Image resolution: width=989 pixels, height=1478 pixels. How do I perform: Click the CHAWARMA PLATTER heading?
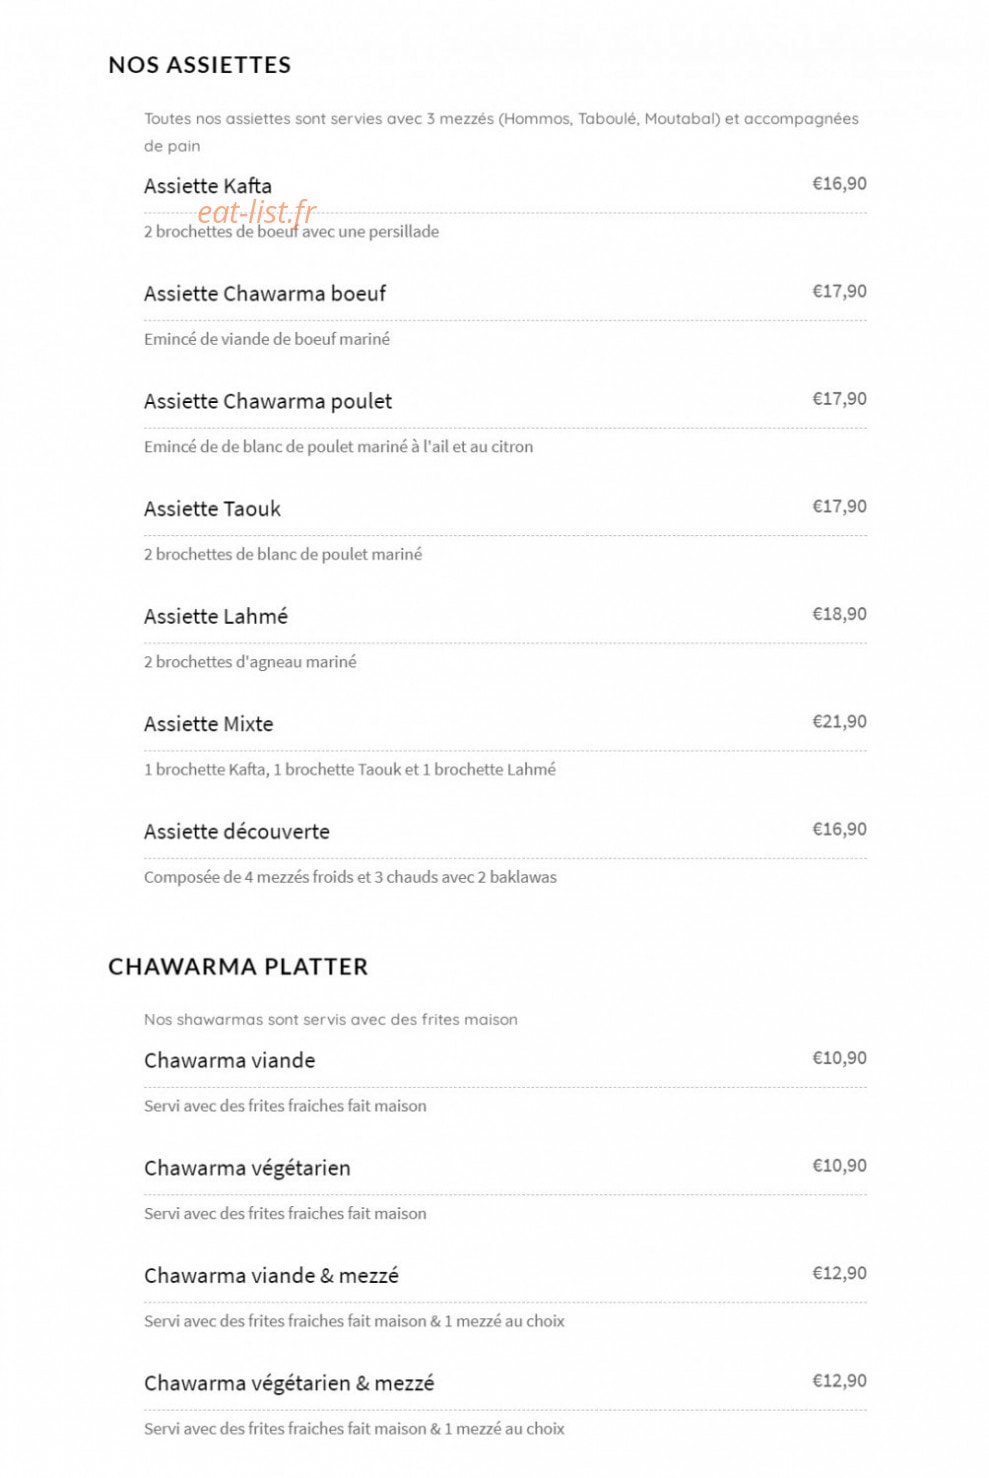[x=238, y=967]
